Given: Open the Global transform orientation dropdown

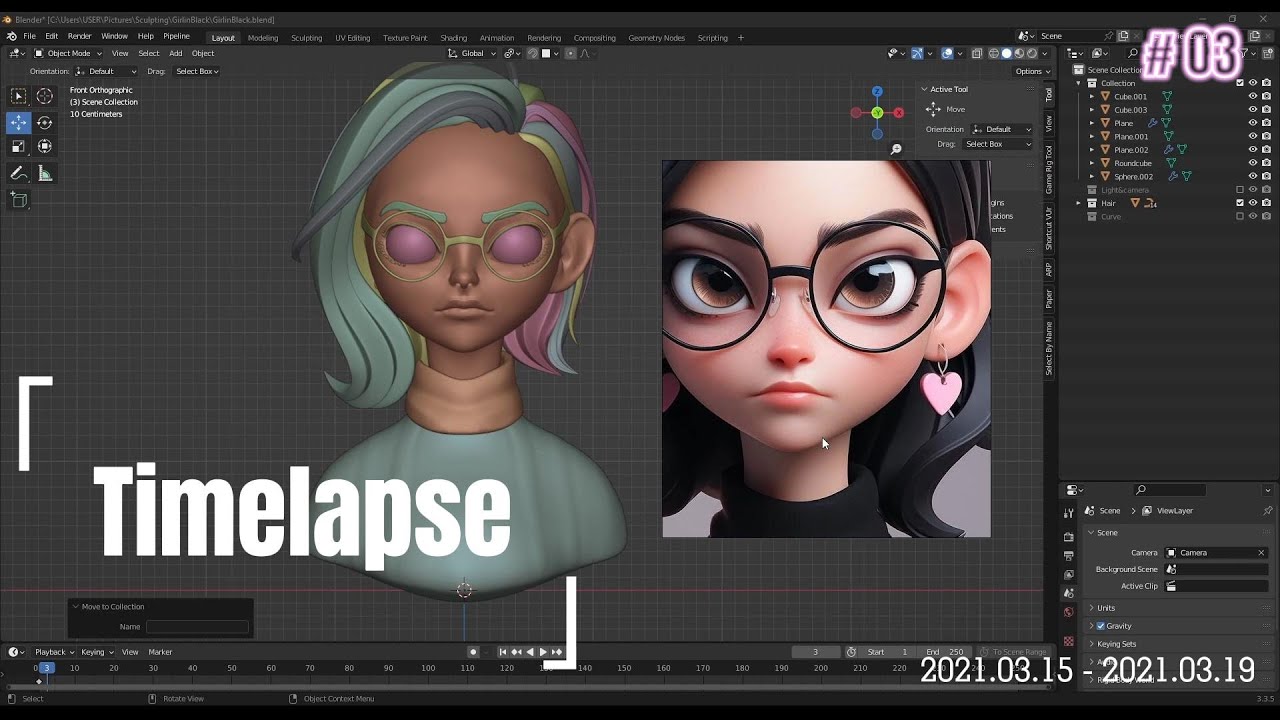Looking at the screenshot, I should point(472,53).
